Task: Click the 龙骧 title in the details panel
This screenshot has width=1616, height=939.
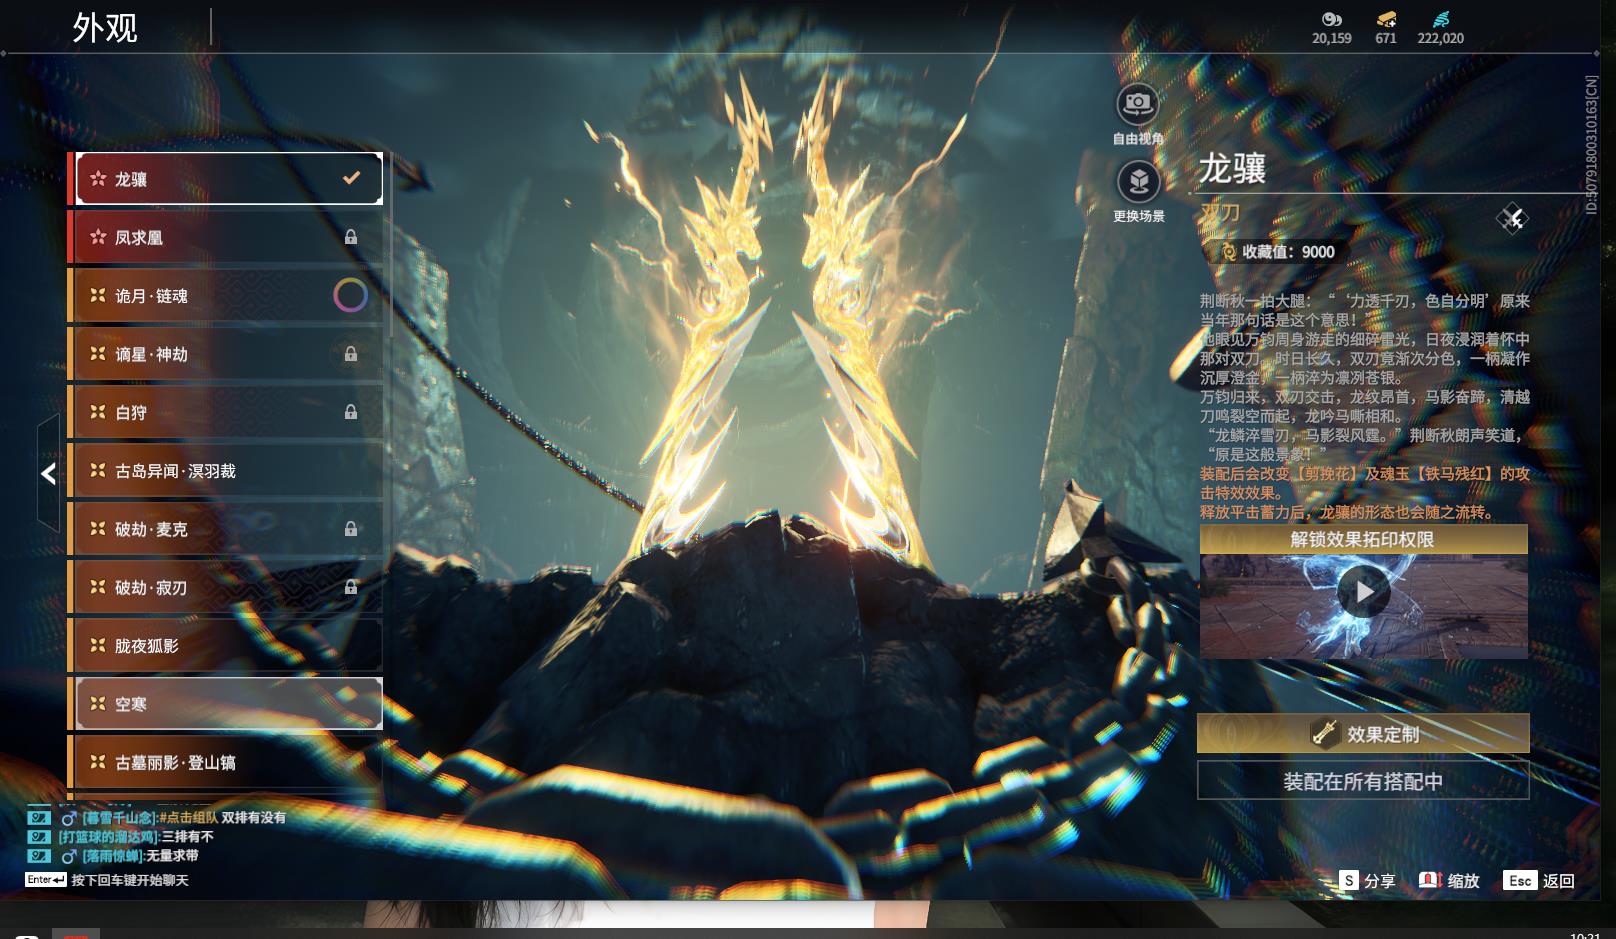Action: click(1233, 168)
